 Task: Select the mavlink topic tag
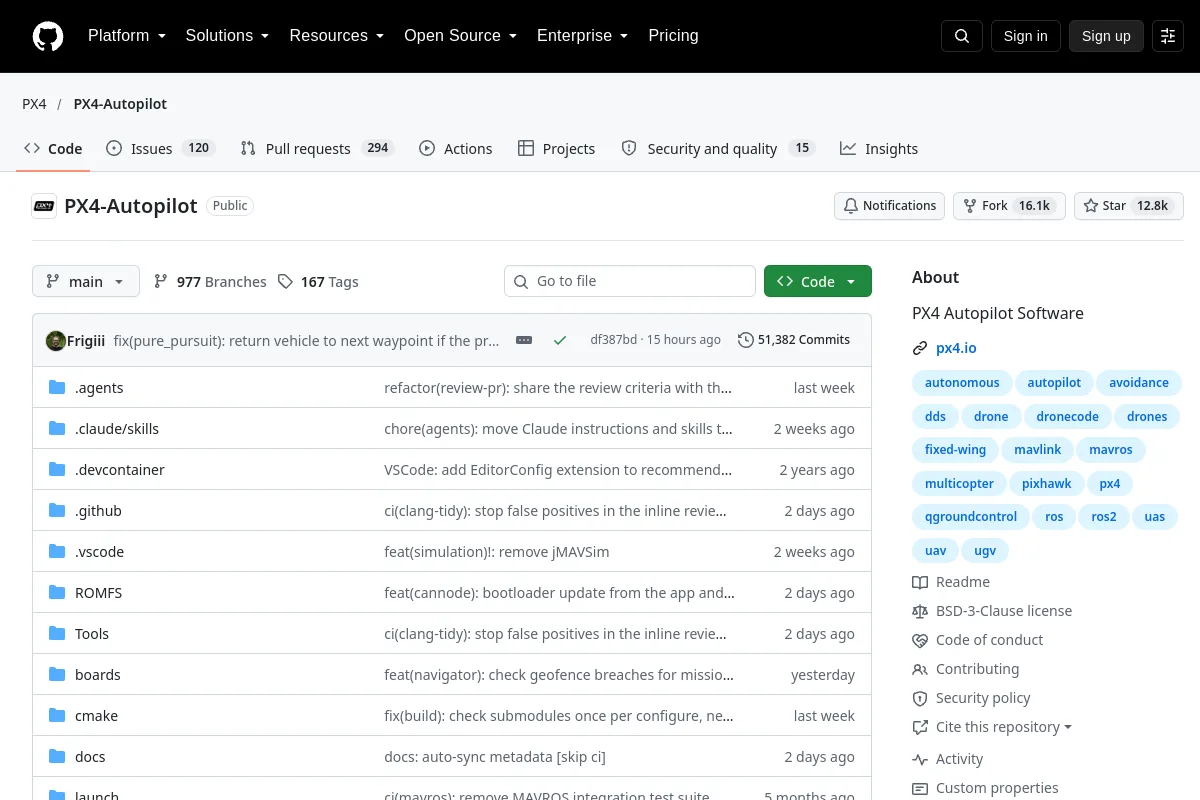pos(1037,450)
